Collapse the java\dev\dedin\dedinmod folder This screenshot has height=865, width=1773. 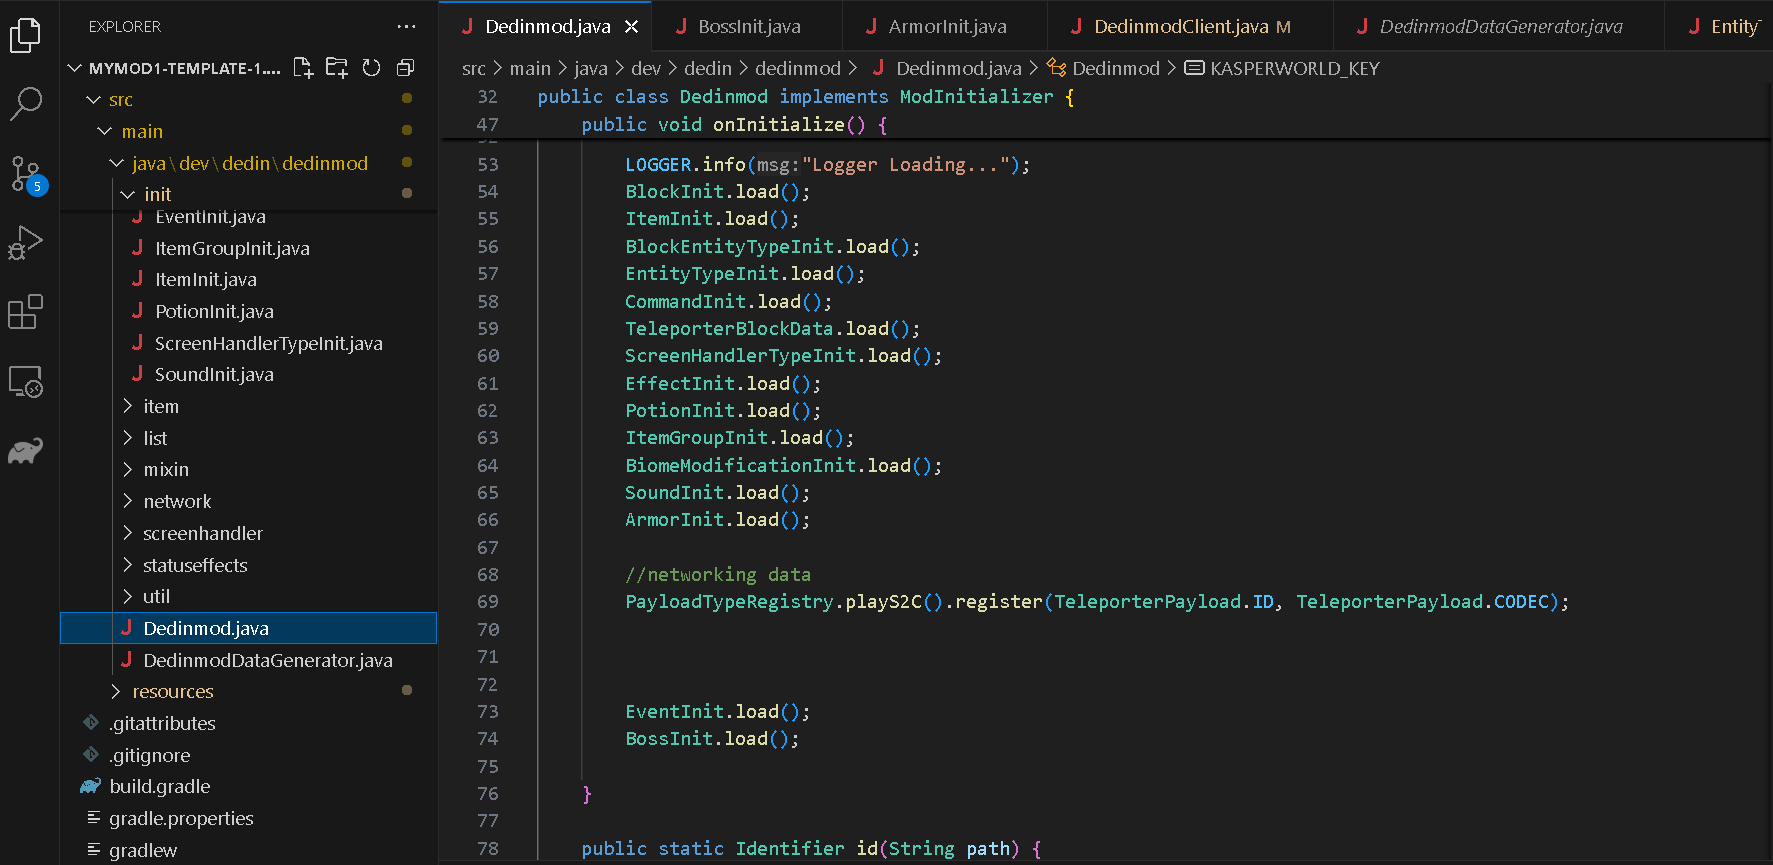tap(116, 163)
